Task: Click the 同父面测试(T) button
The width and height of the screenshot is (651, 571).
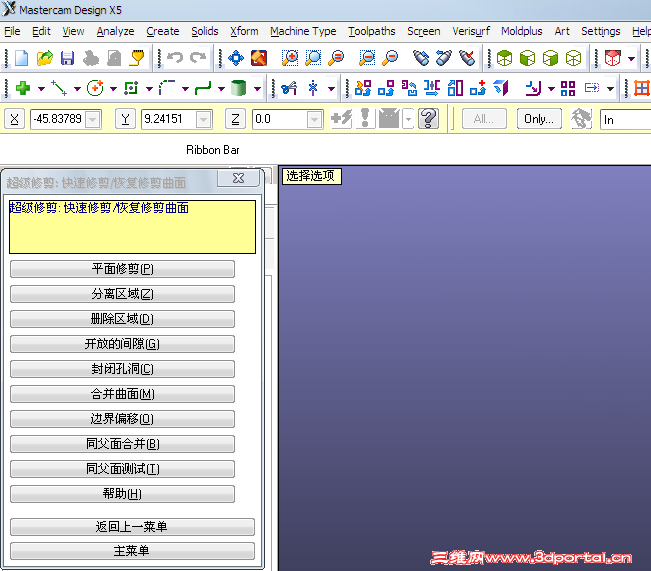Action: click(122, 469)
